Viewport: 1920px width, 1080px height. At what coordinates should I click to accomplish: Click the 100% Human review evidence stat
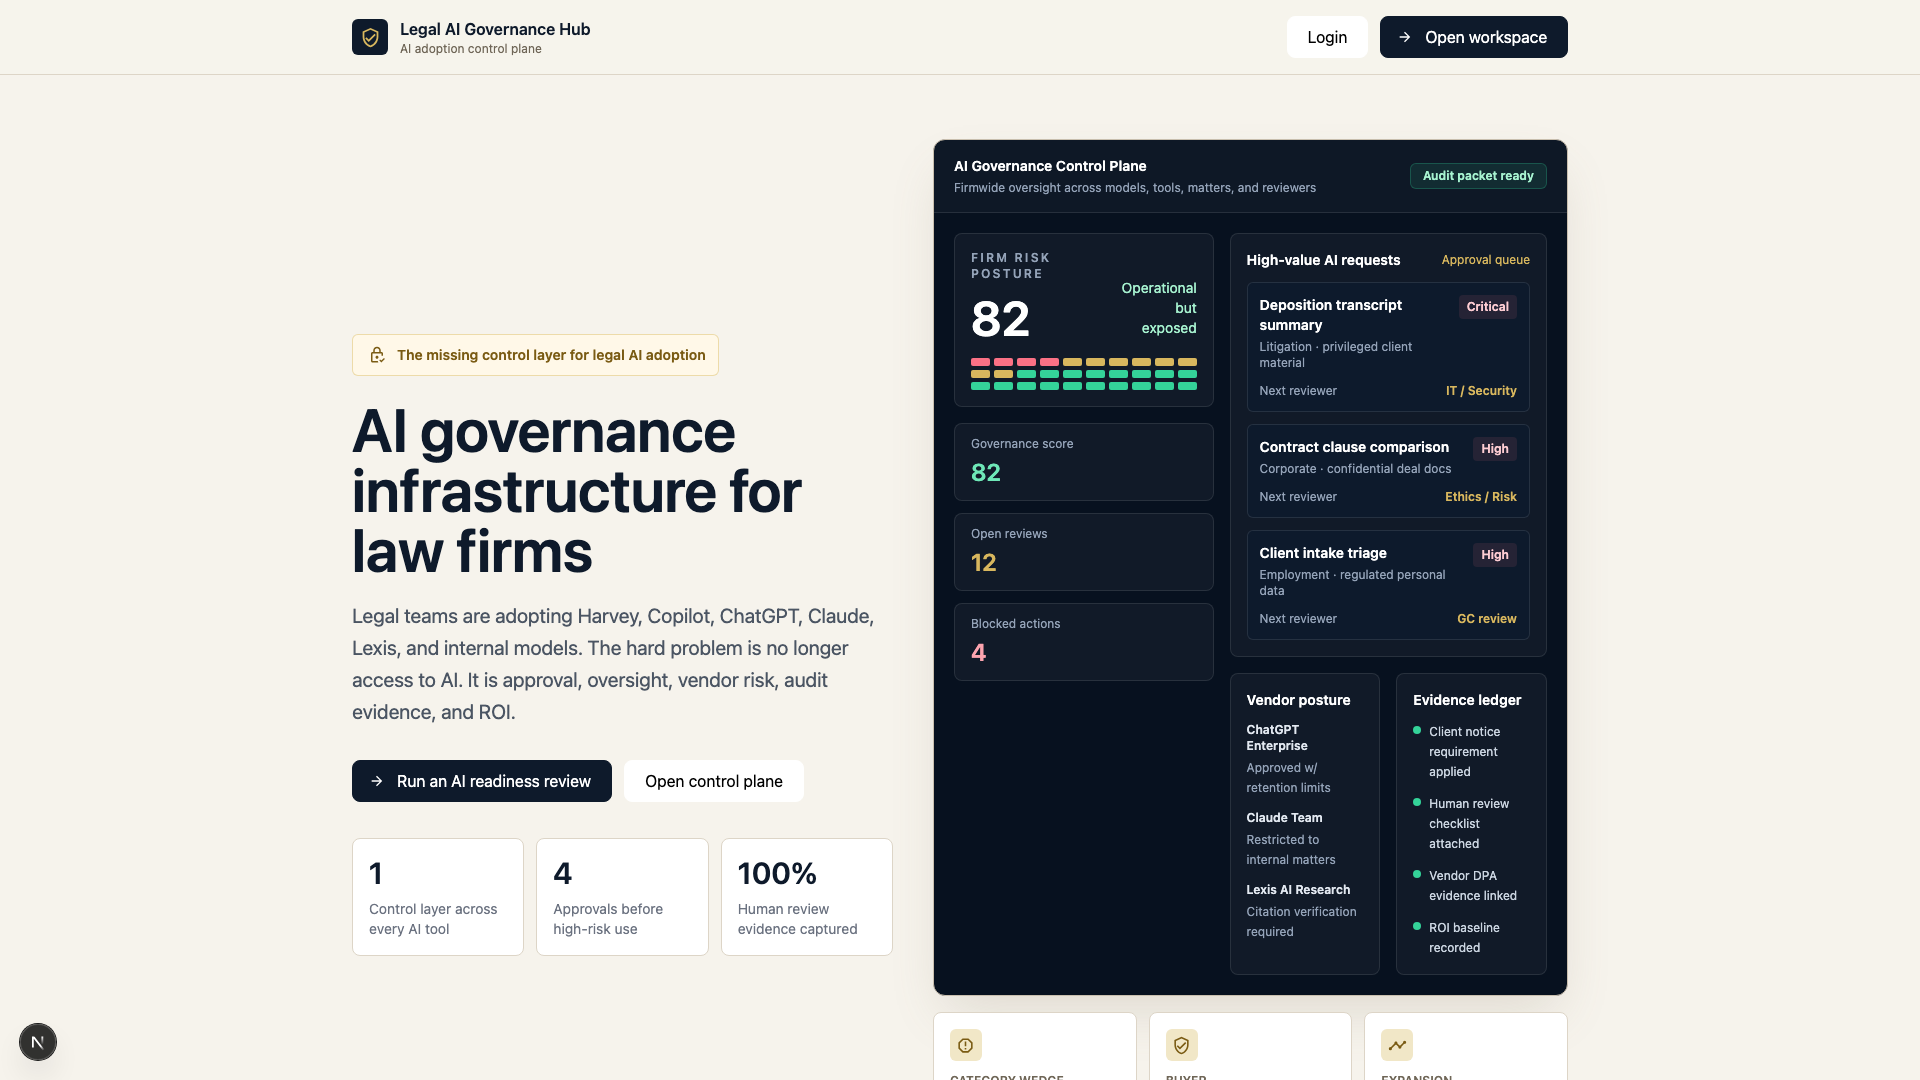click(x=806, y=897)
